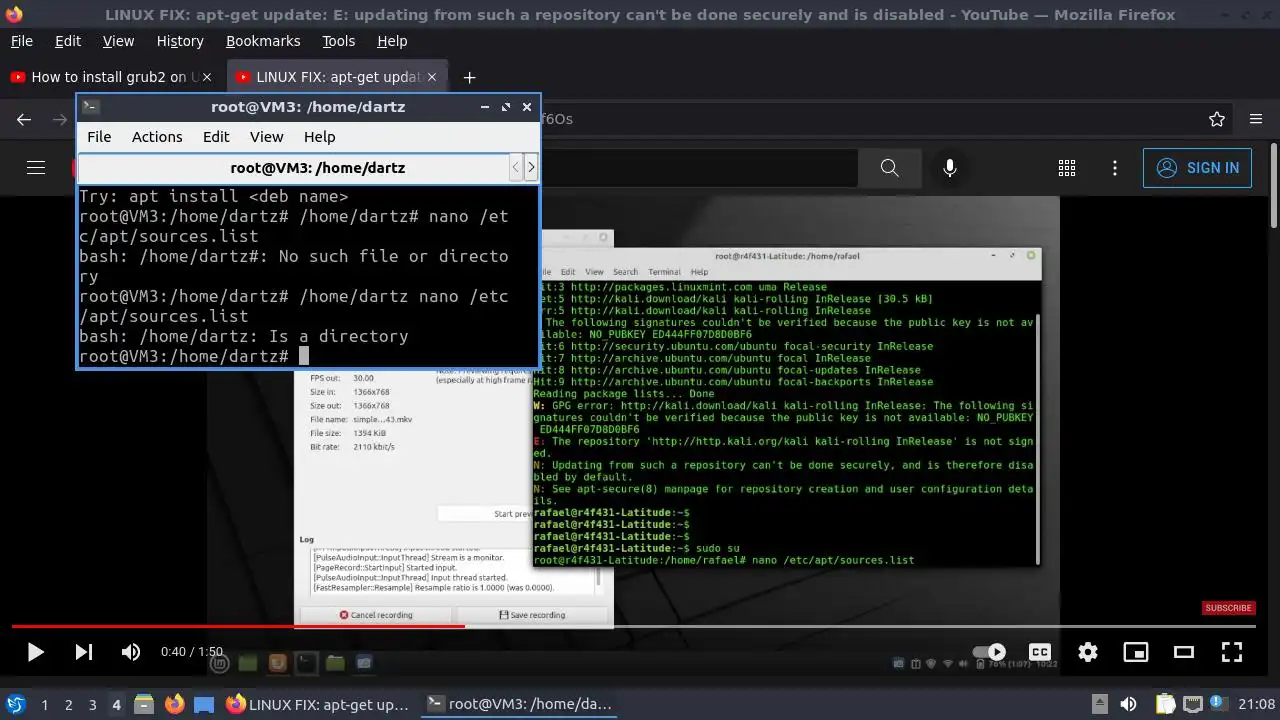Close the 'LINUX FIX' tab
1280x720 pixels.
(433, 77)
